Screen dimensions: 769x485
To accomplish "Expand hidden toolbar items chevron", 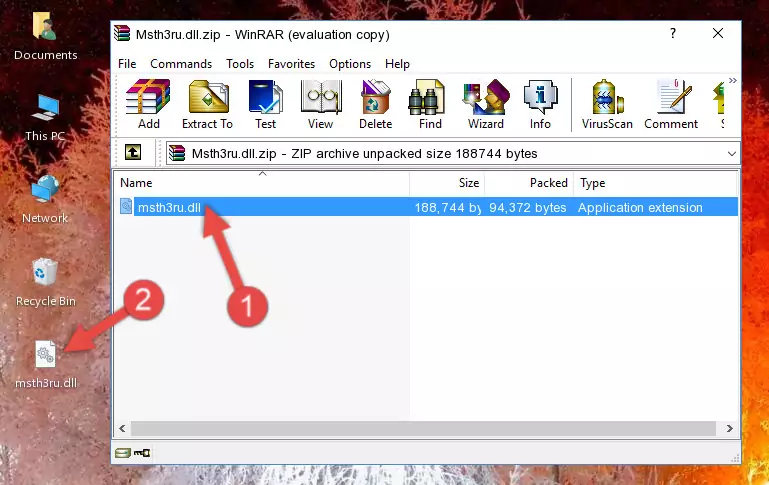I will pos(732,81).
